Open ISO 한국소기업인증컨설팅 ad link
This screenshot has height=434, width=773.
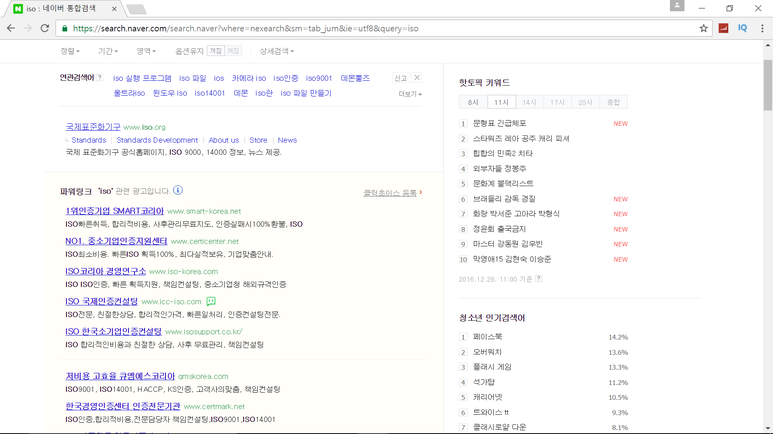coord(113,331)
